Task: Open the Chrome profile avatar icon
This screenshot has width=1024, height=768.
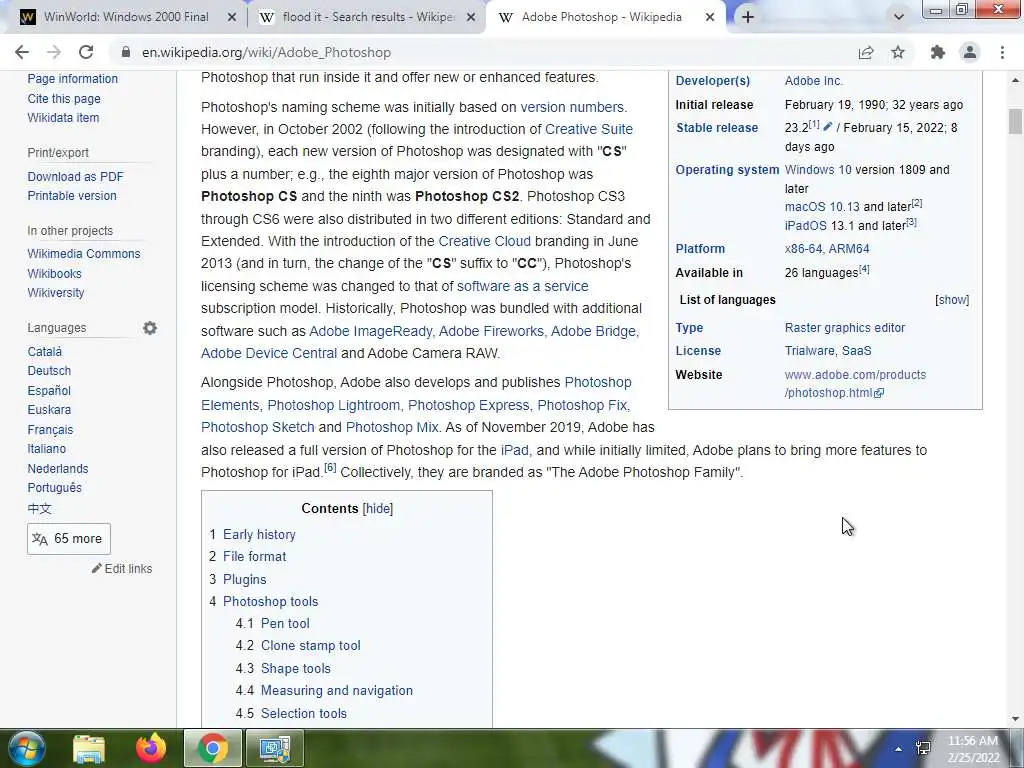Action: pyautogui.click(x=970, y=52)
